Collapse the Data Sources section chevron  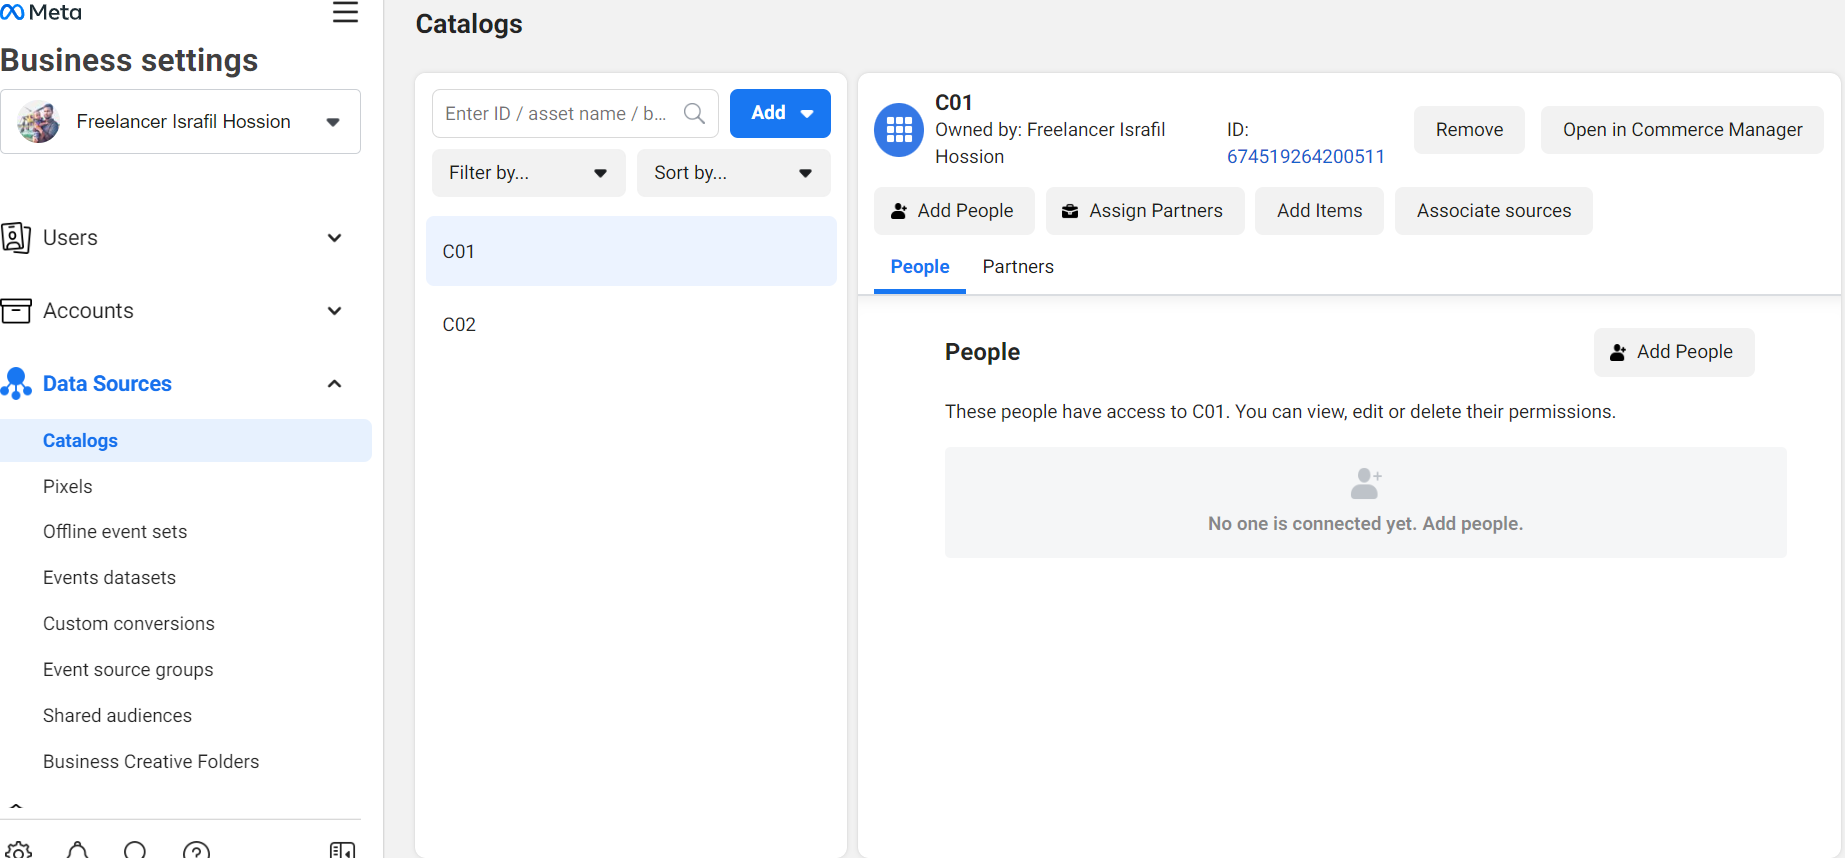[335, 384]
